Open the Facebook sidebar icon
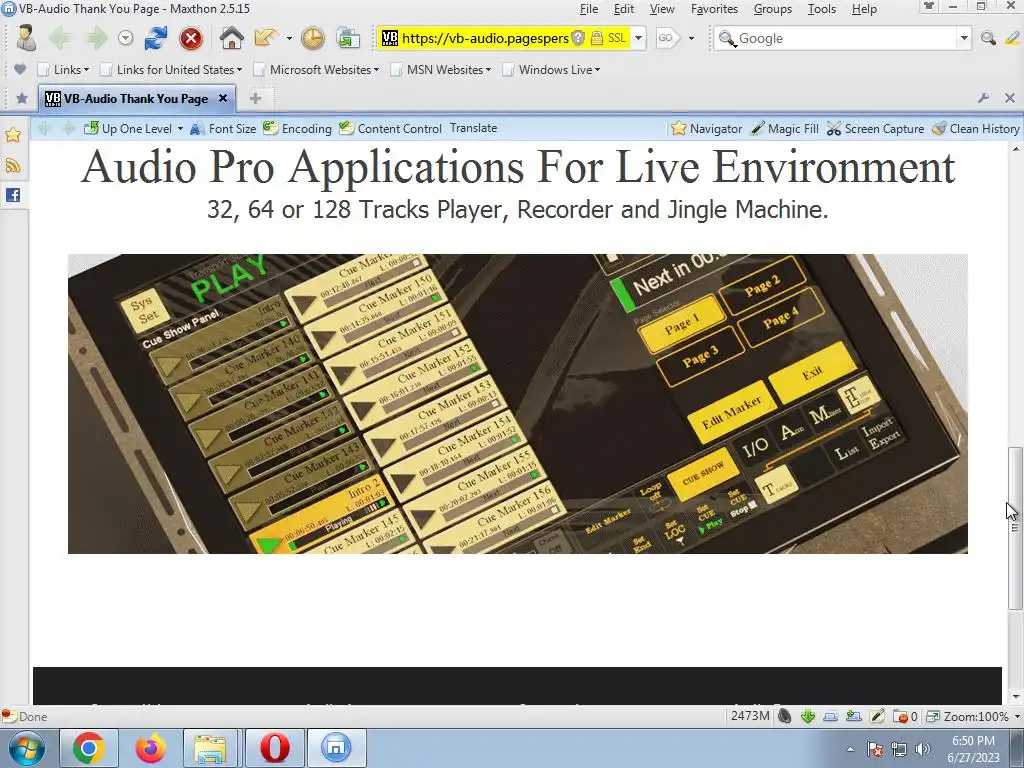Screen dimensions: 1024x768 click(13, 195)
